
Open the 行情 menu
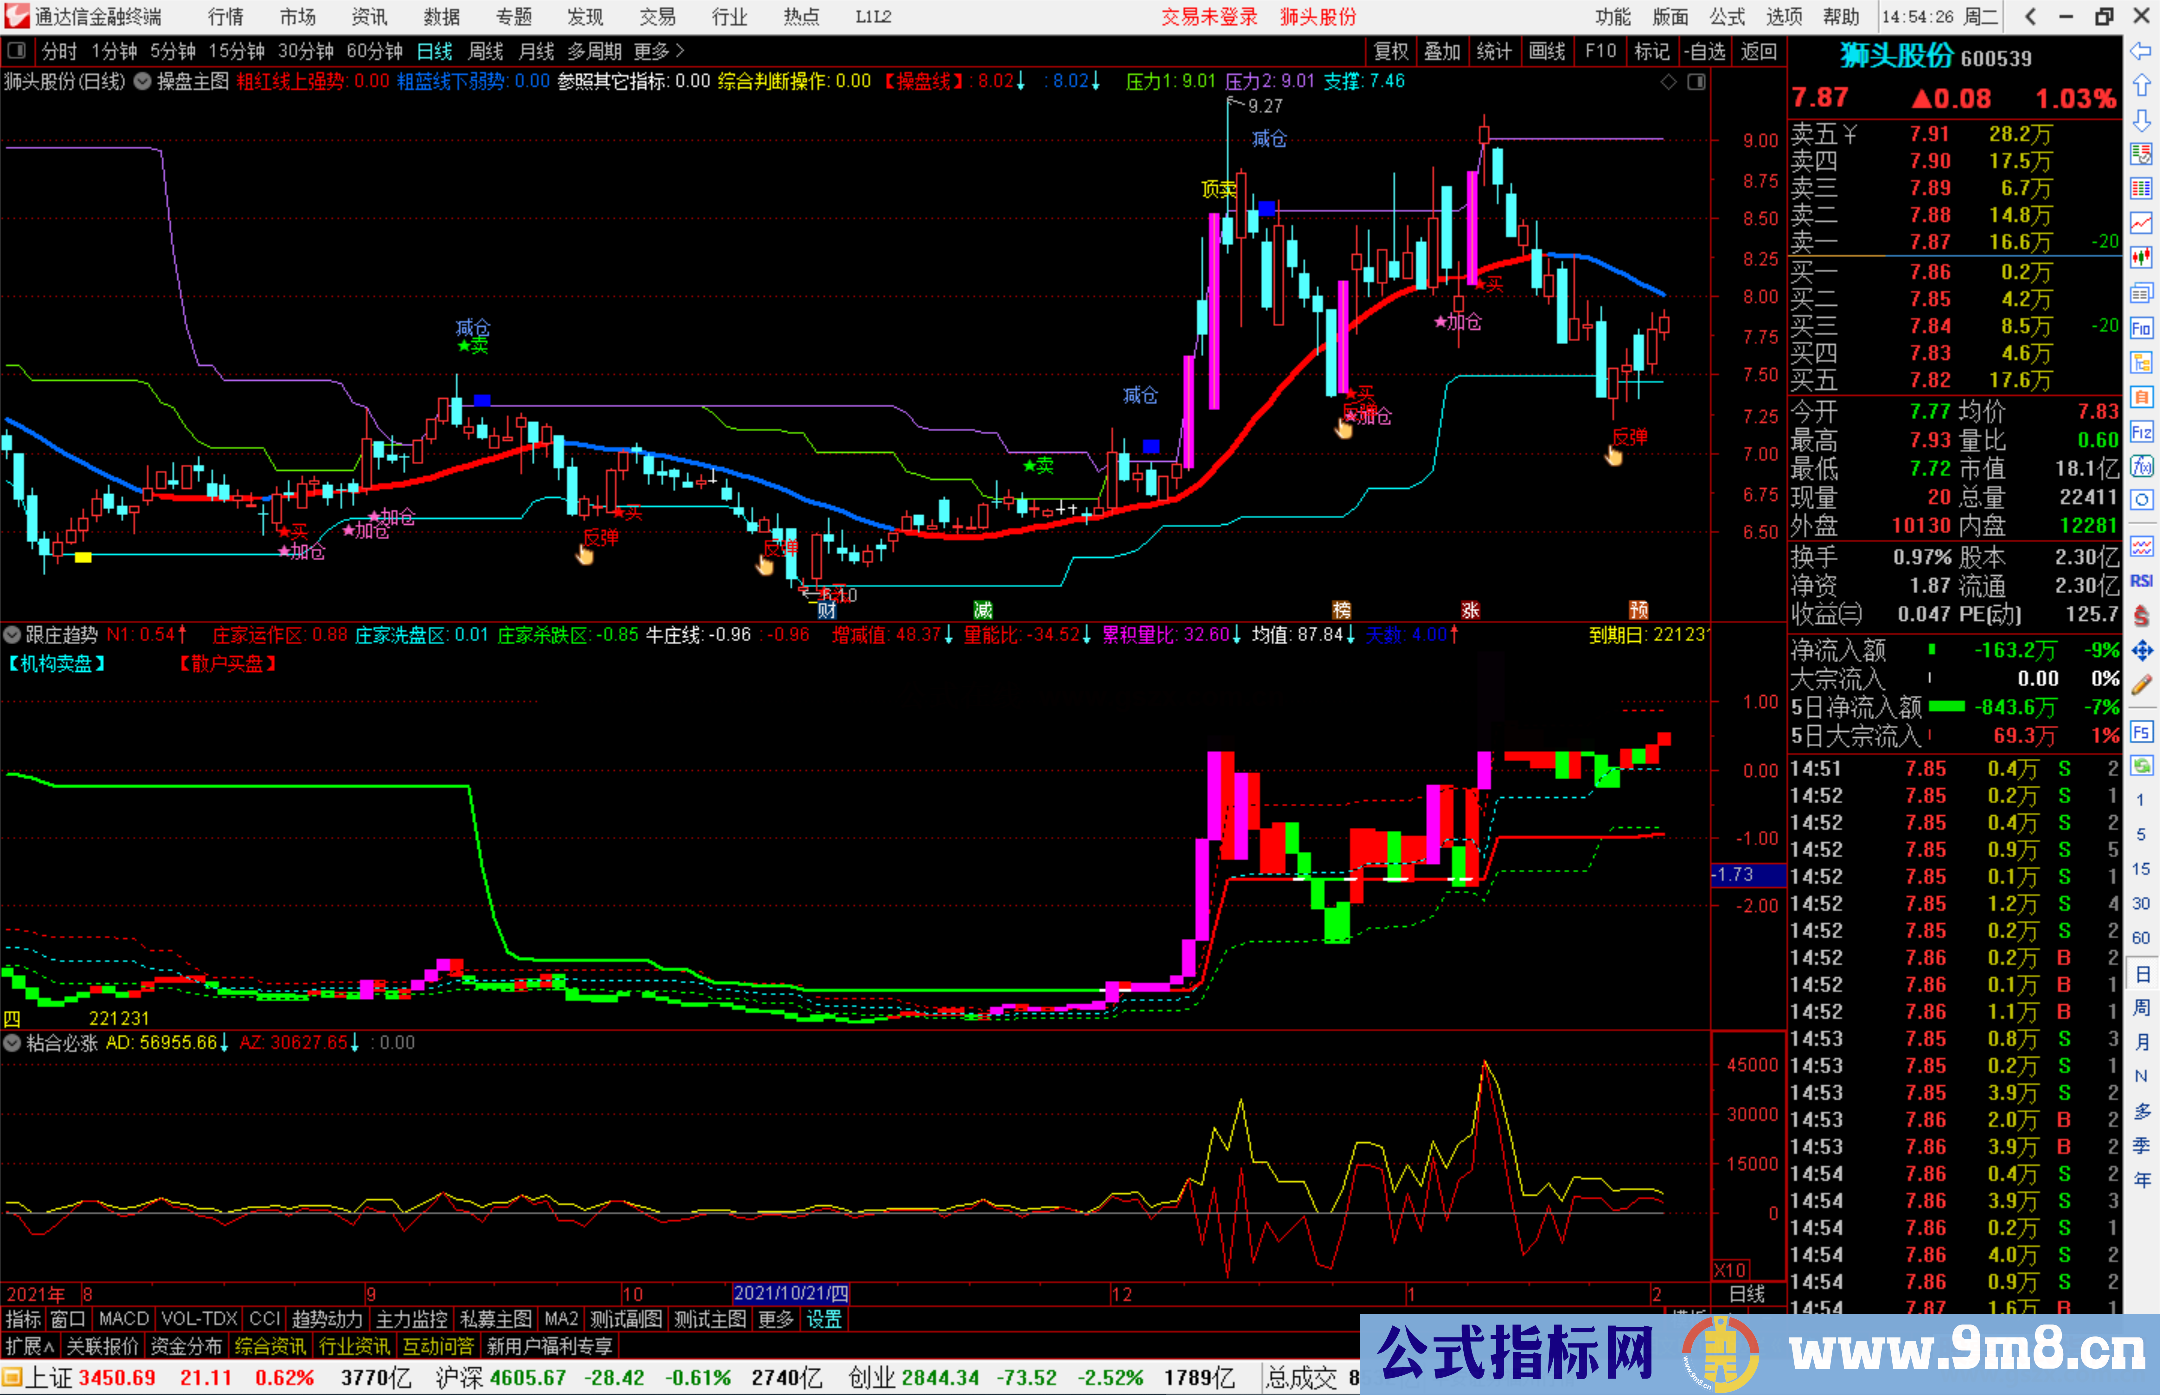click(225, 17)
